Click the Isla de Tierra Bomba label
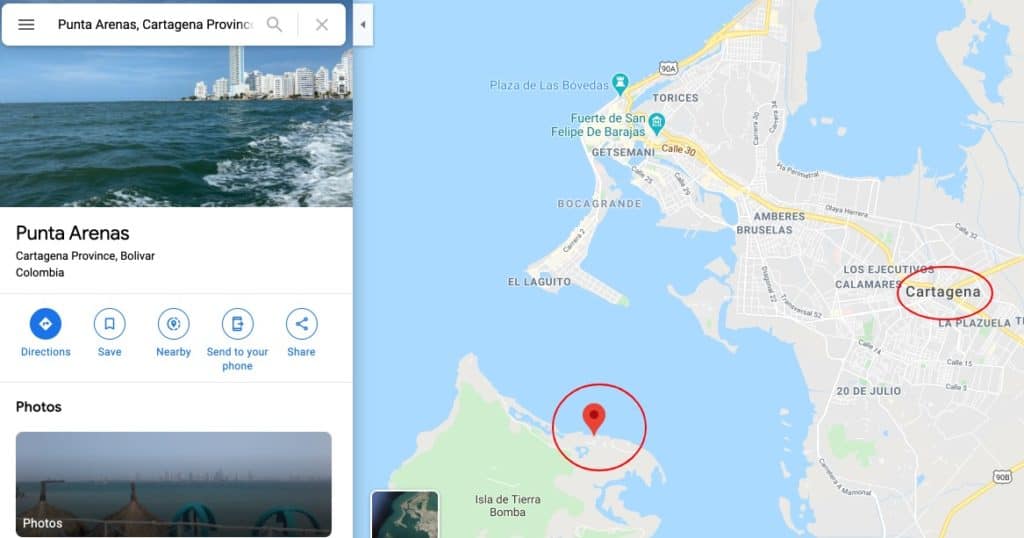Screen dimensions: 1024x538 point(507,506)
